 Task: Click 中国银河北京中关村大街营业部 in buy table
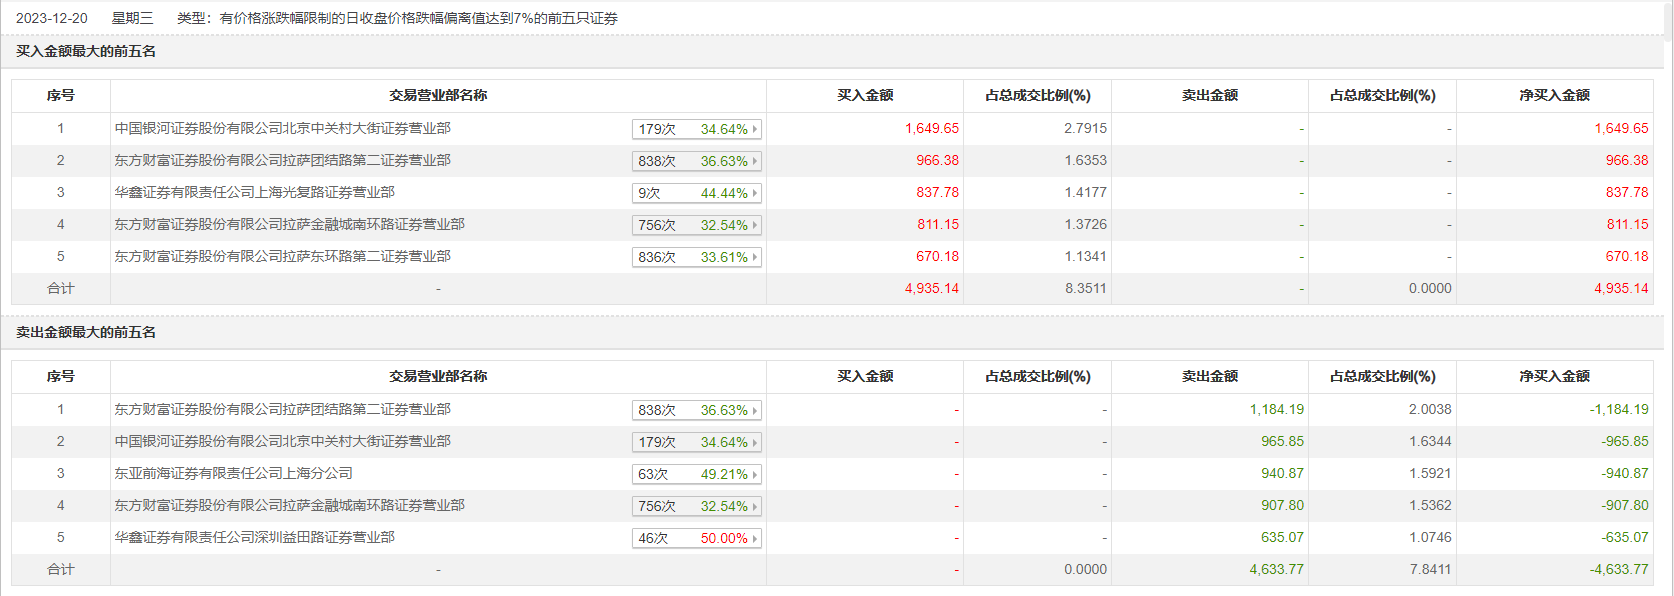tap(282, 128)
